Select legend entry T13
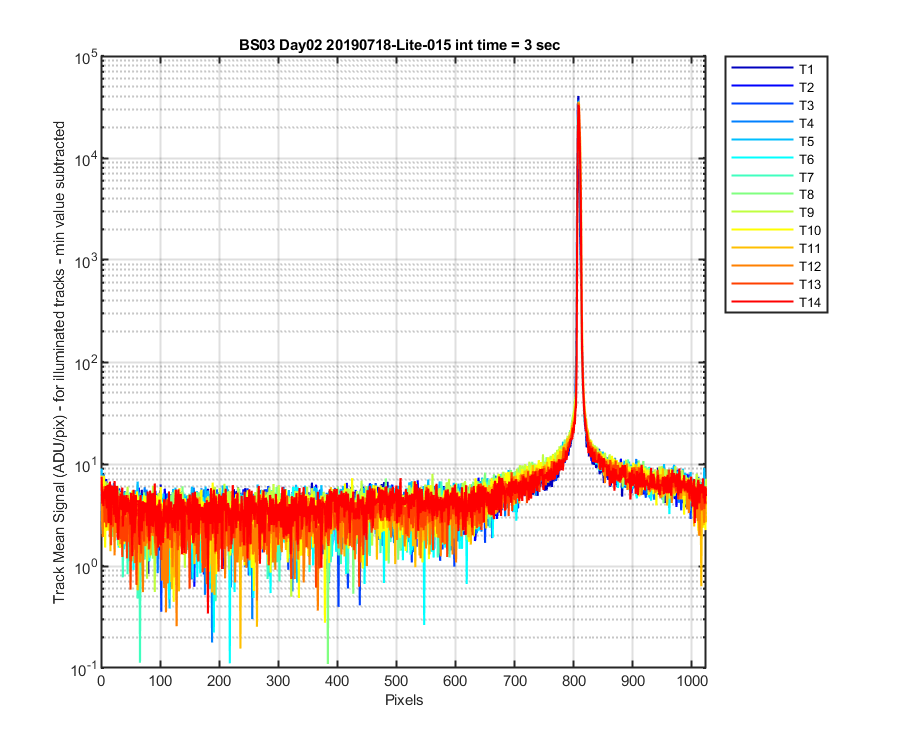 click(x=776, y=284)
